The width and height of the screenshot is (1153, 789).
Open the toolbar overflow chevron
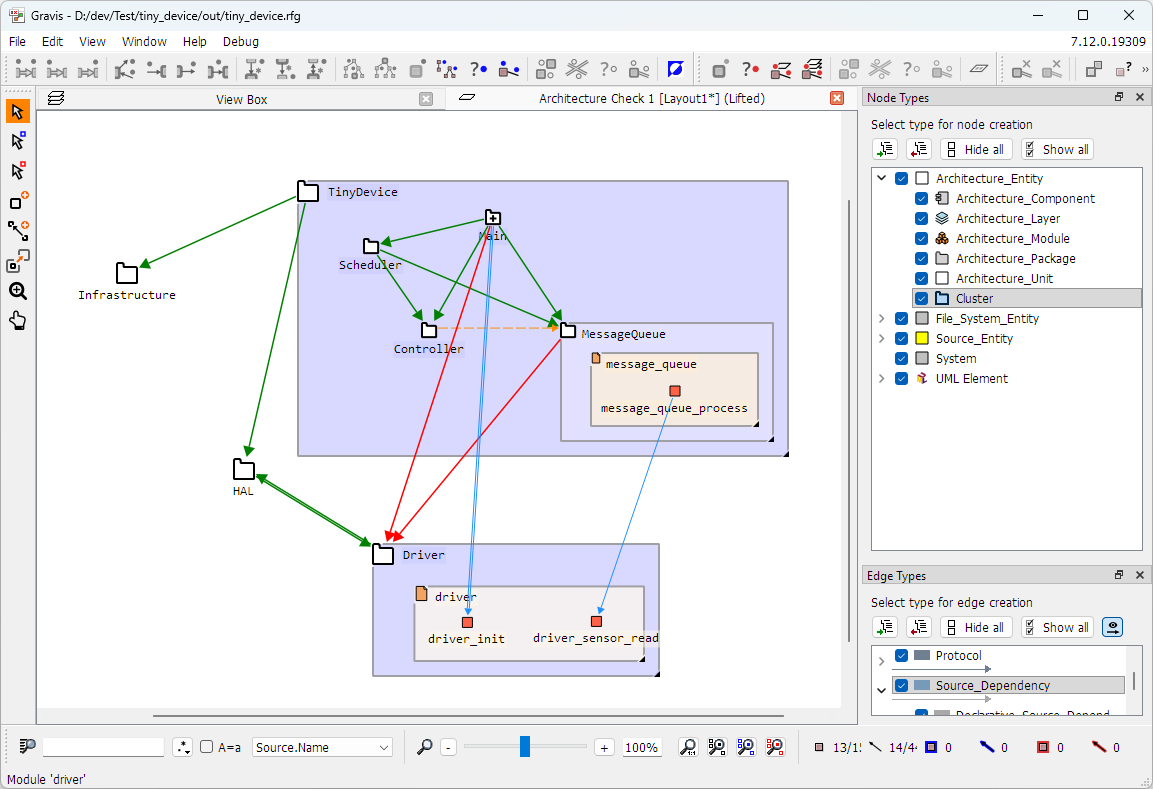point(1145,69)
